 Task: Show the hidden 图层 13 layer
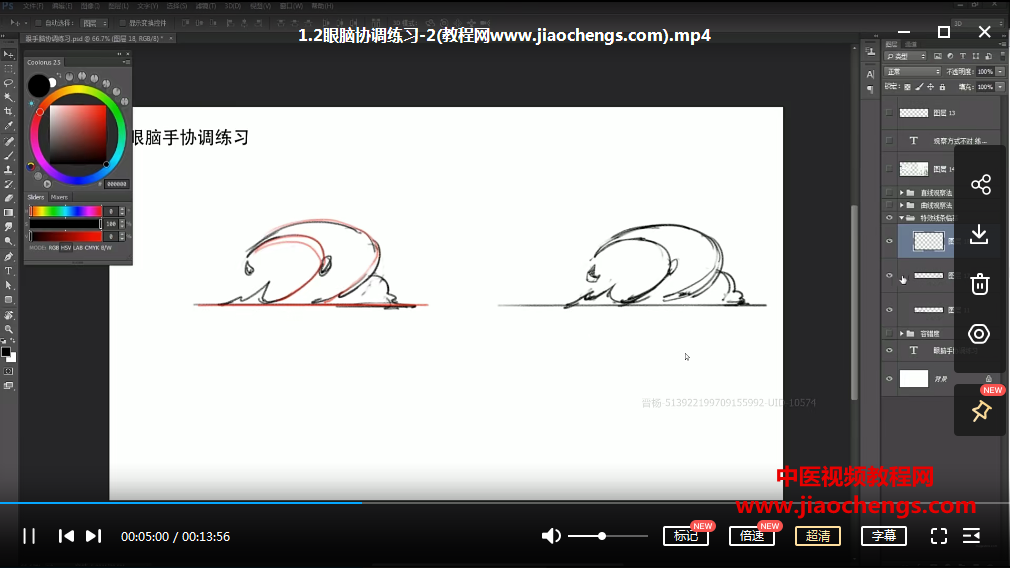point(890,113)
